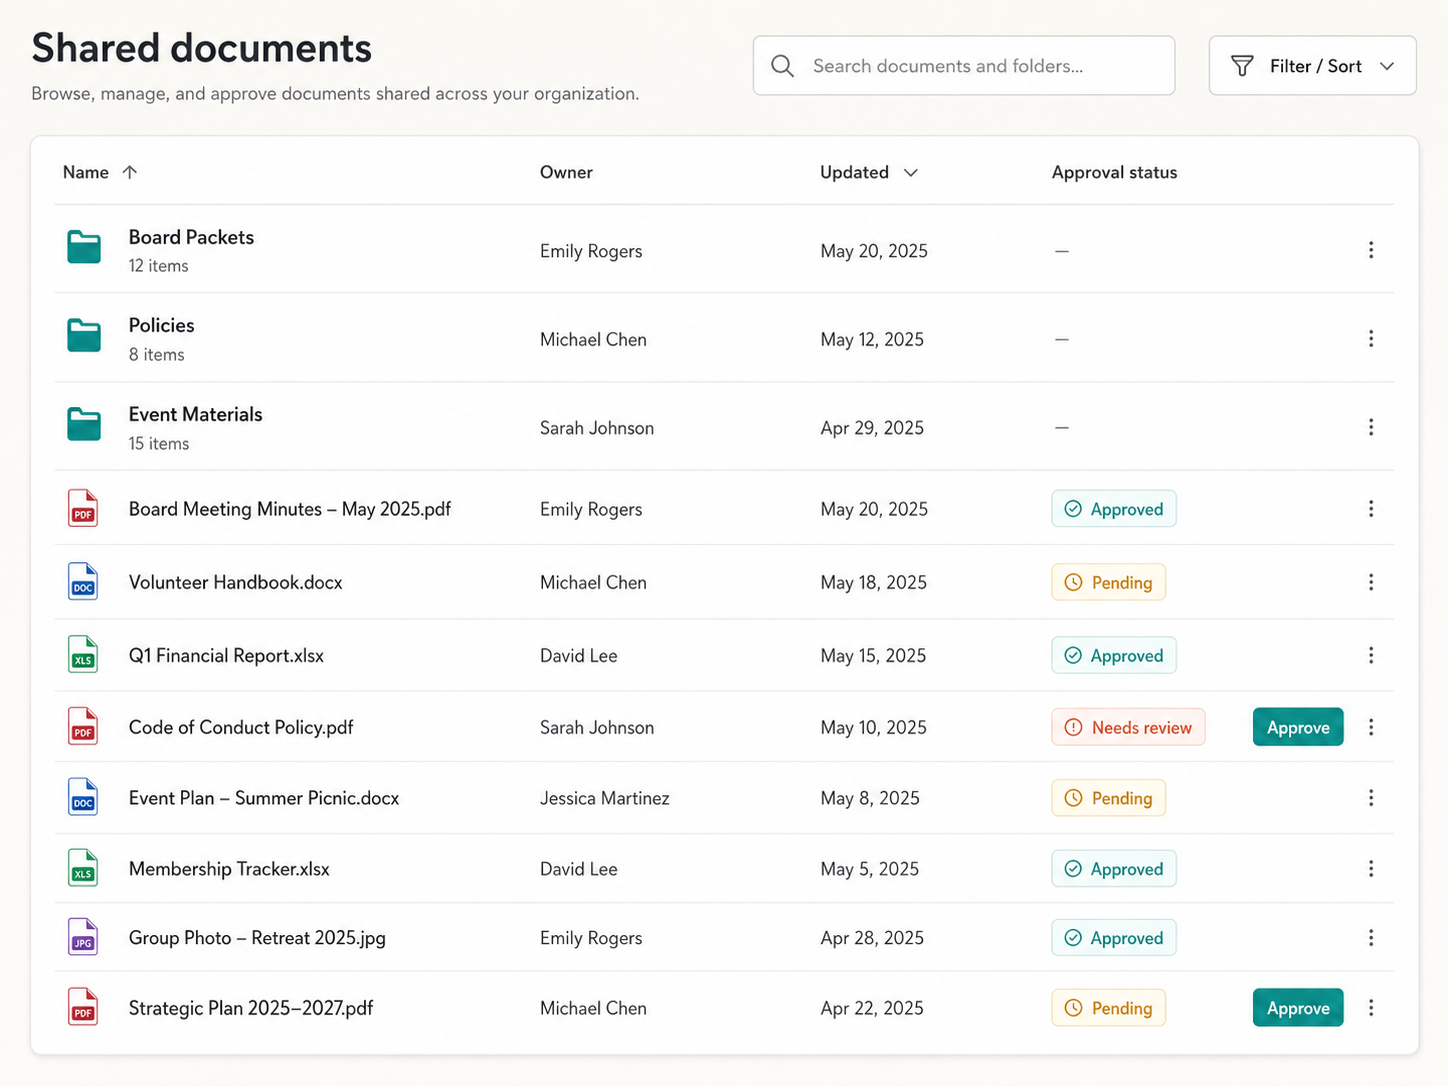Viewport: 1448px width, 1086px height.
Task: Open Membership Tracker.xlsx file name
Action: coord(229,869)
